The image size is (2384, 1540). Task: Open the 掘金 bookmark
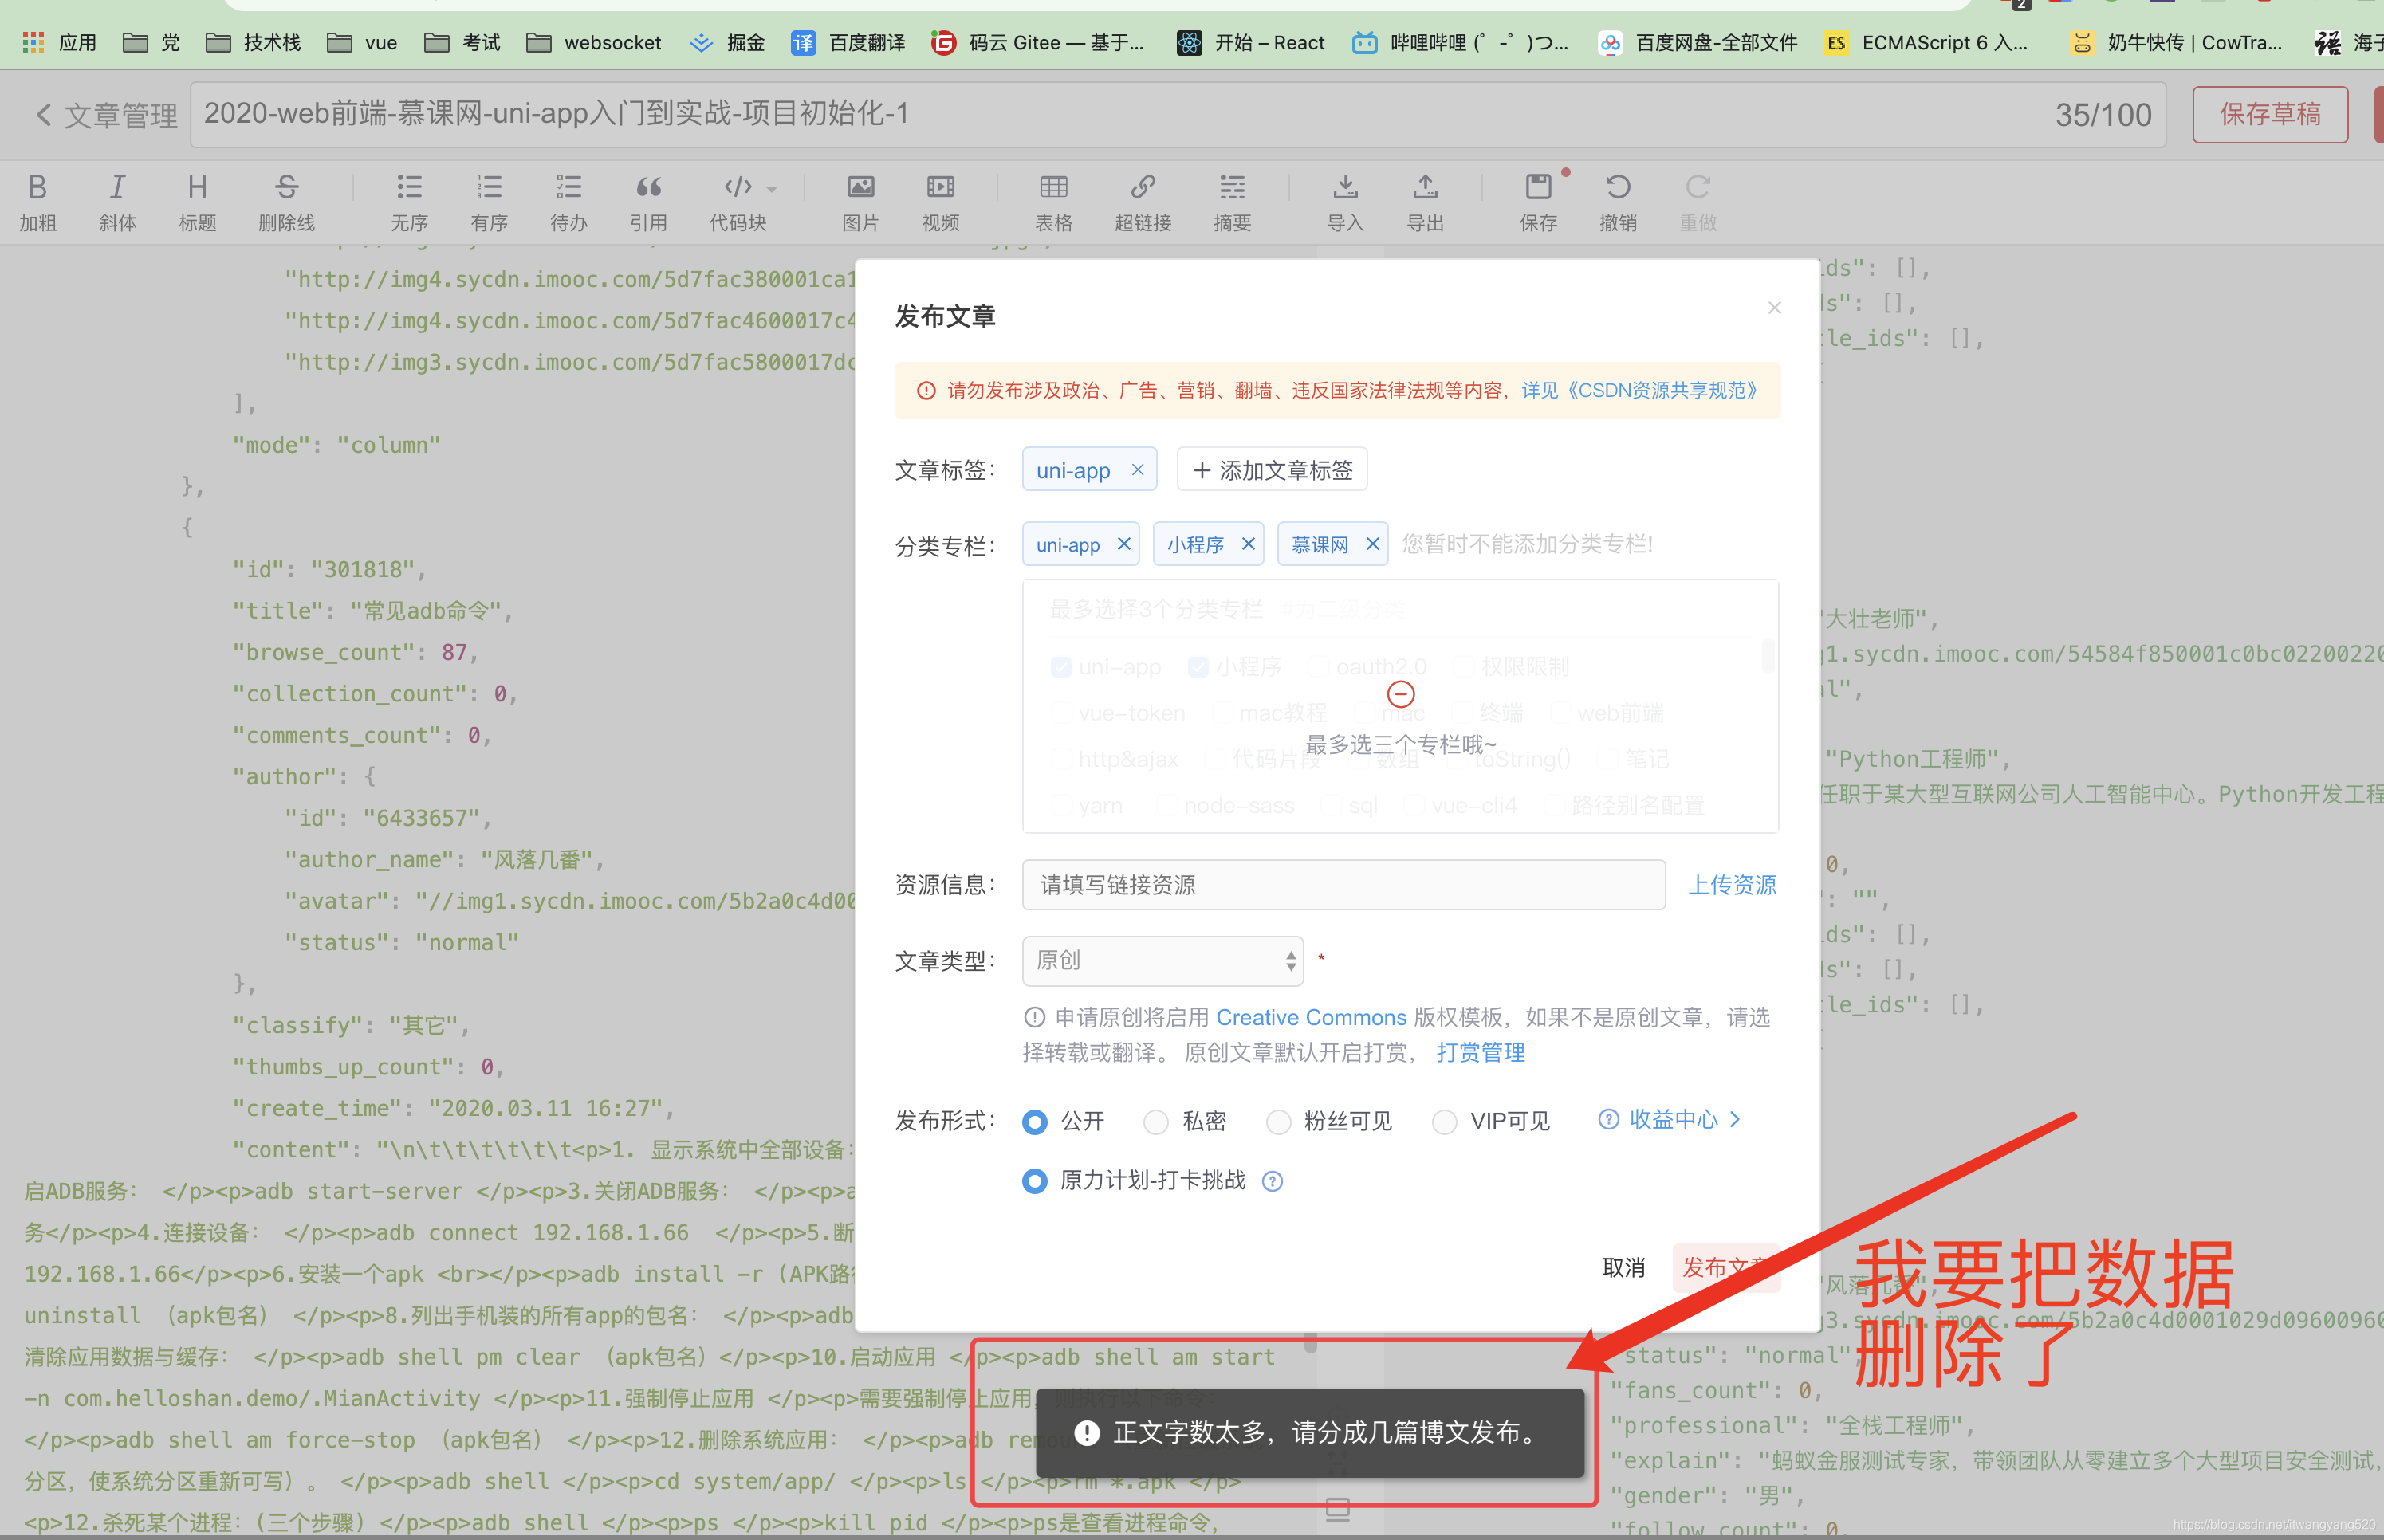pyautogui.click(x=728, y=42)
